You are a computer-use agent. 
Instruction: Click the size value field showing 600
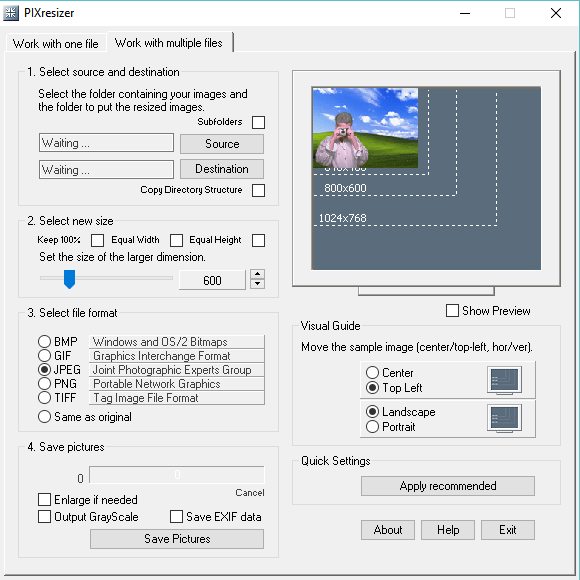point(212,280)
